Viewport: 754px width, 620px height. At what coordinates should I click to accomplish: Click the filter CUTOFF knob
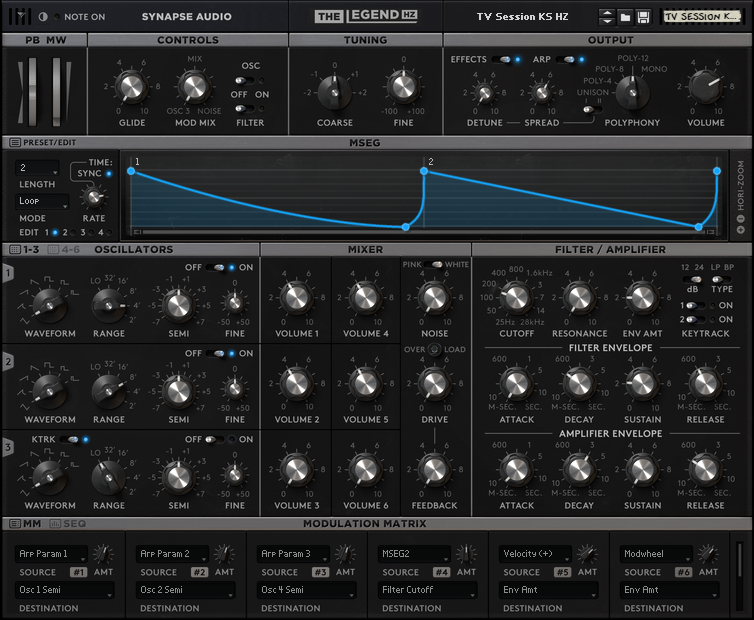[516, 298]
